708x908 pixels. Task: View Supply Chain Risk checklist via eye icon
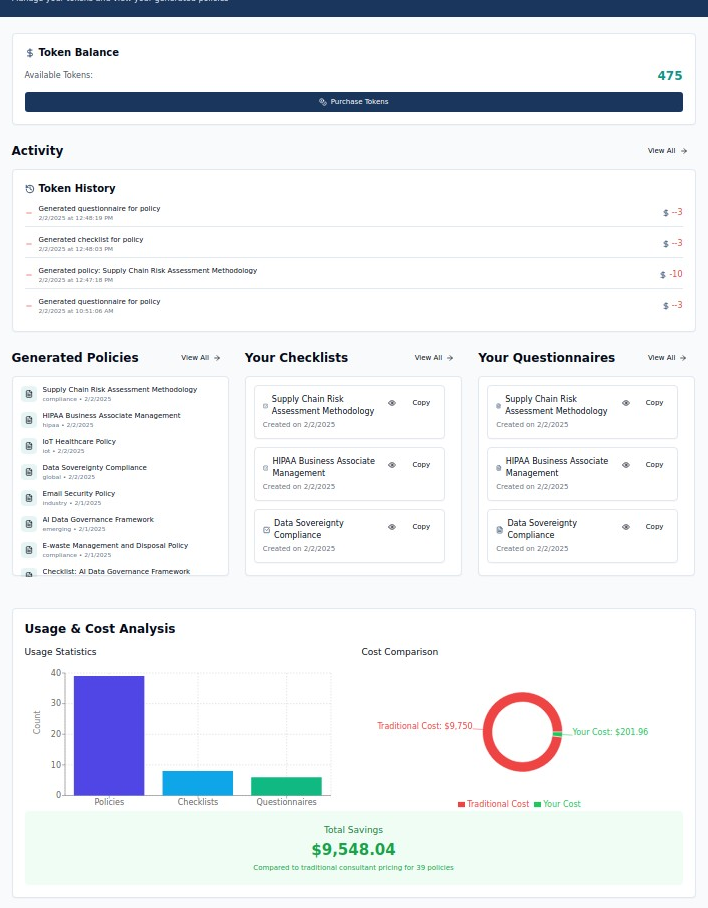pos(392,403)
